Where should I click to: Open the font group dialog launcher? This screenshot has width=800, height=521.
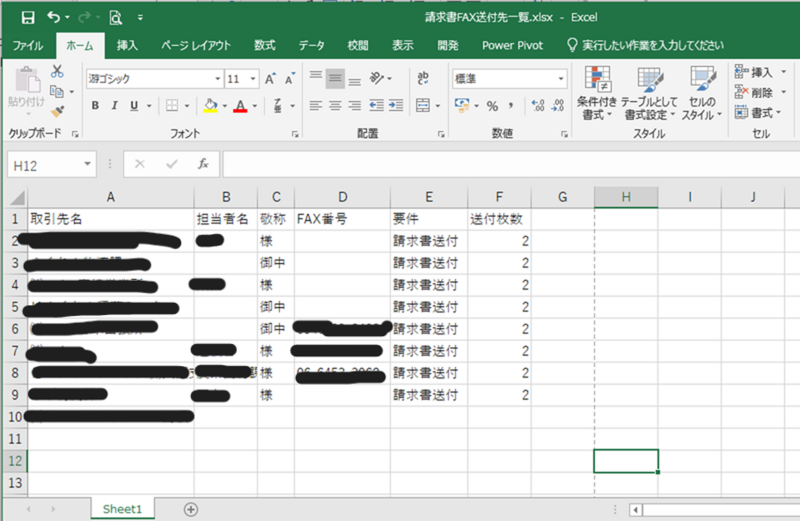click(x=295, y=134)
